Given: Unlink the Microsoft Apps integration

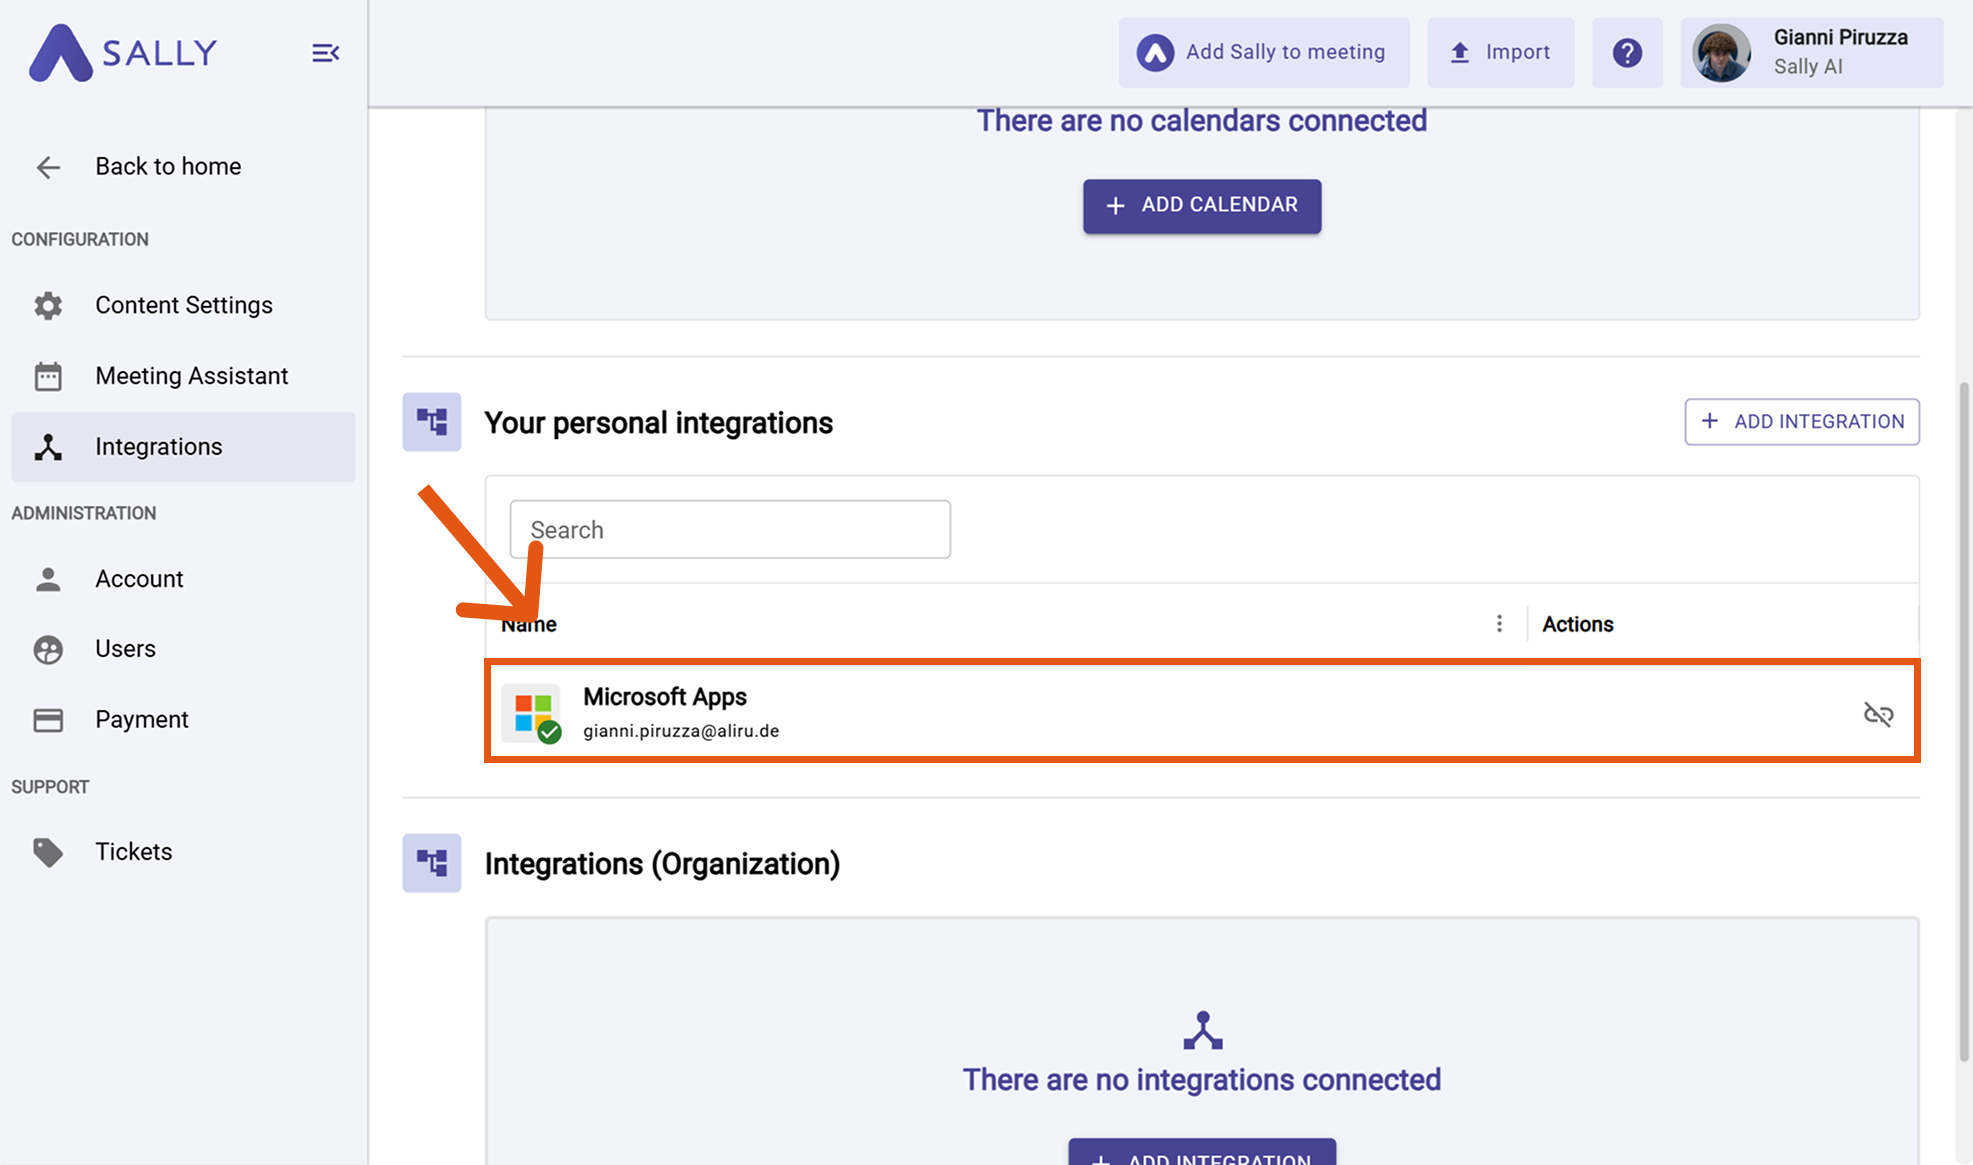Looking at the screenshot, I should tap(1877, 714).
